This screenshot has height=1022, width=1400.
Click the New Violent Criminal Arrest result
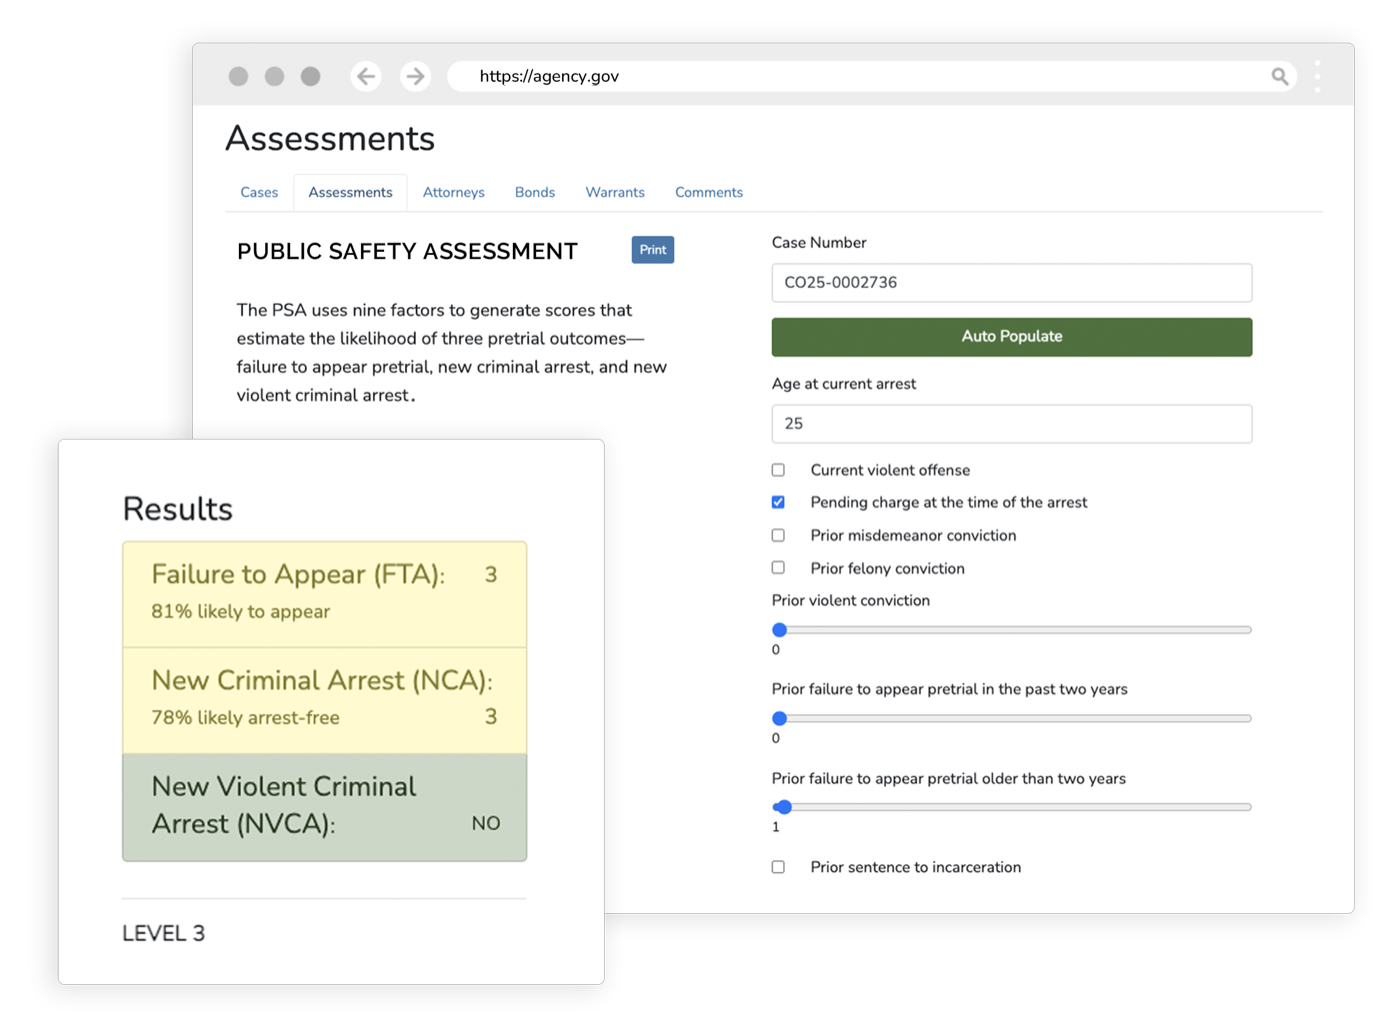click(324, 807)
